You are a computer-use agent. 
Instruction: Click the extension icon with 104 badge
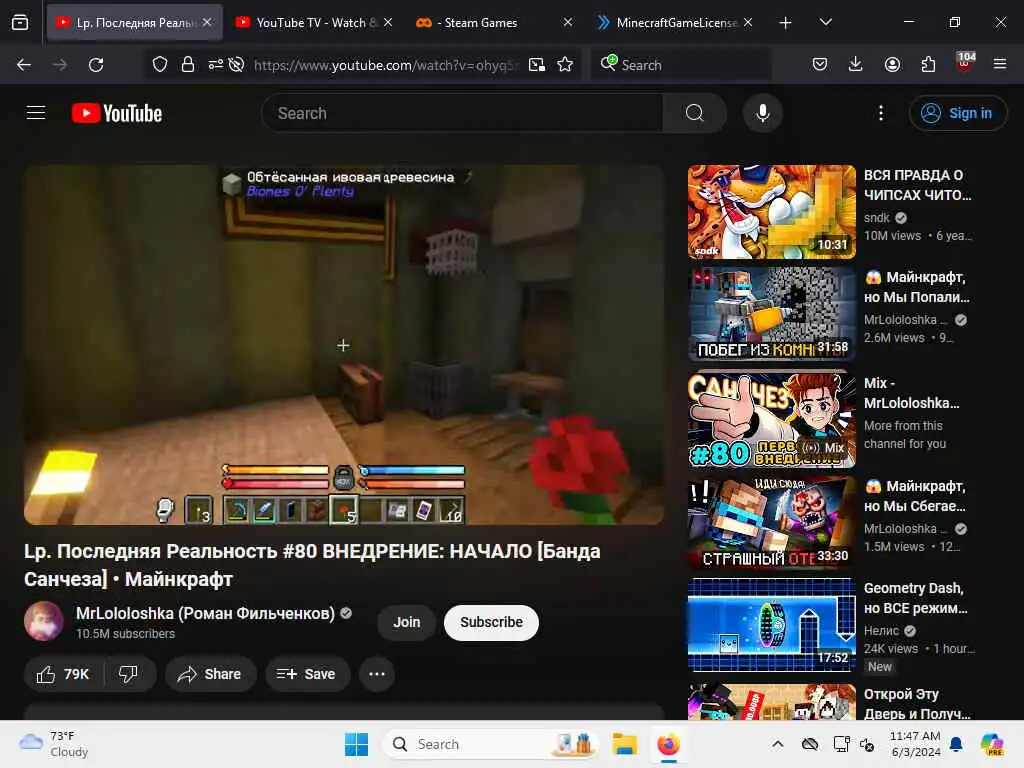(965, 63)
